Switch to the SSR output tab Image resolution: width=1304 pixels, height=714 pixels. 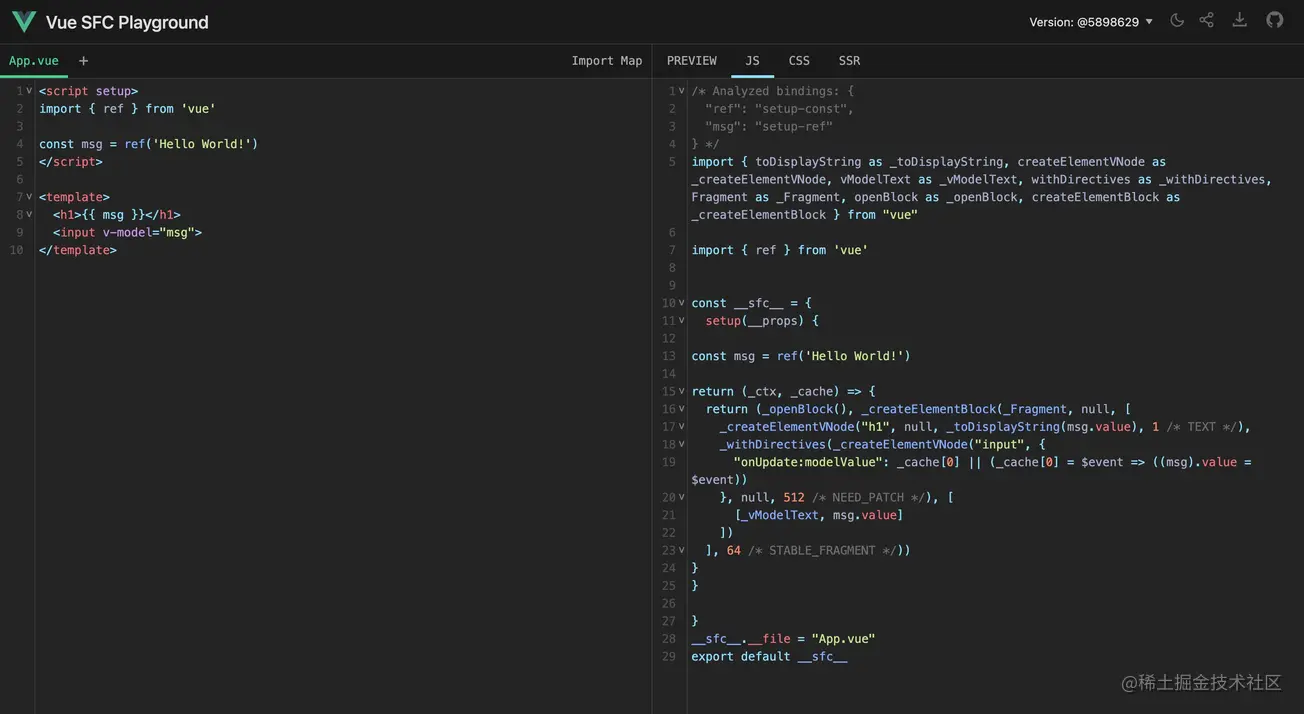[849, 61]
